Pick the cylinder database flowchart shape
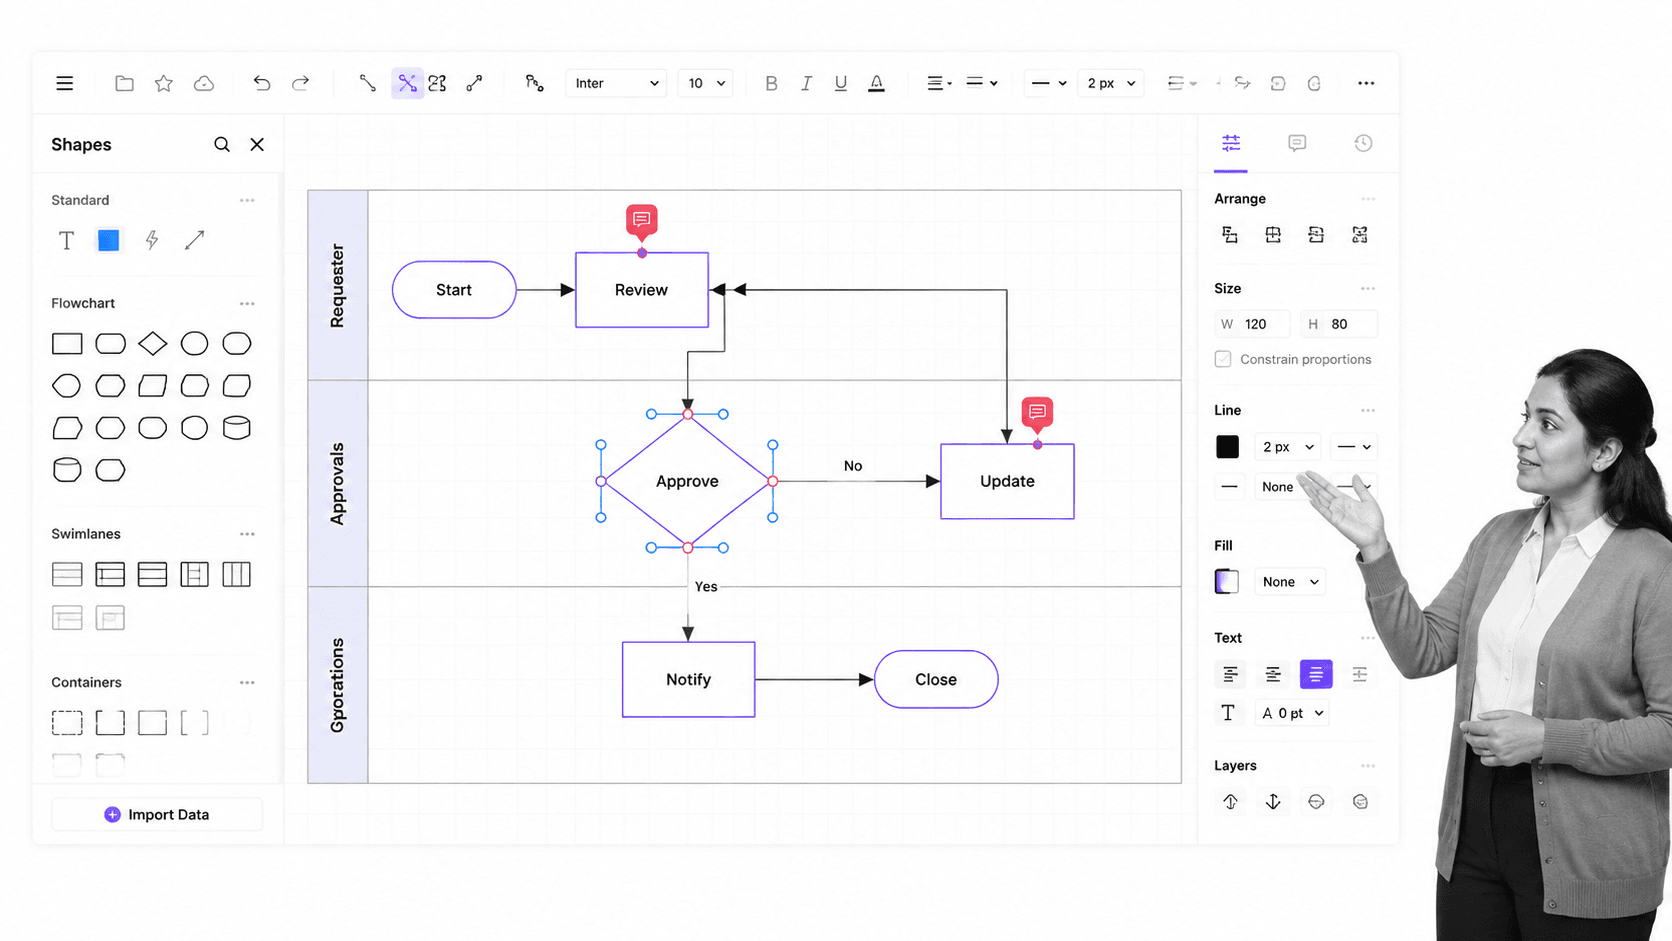 [237, 428]
